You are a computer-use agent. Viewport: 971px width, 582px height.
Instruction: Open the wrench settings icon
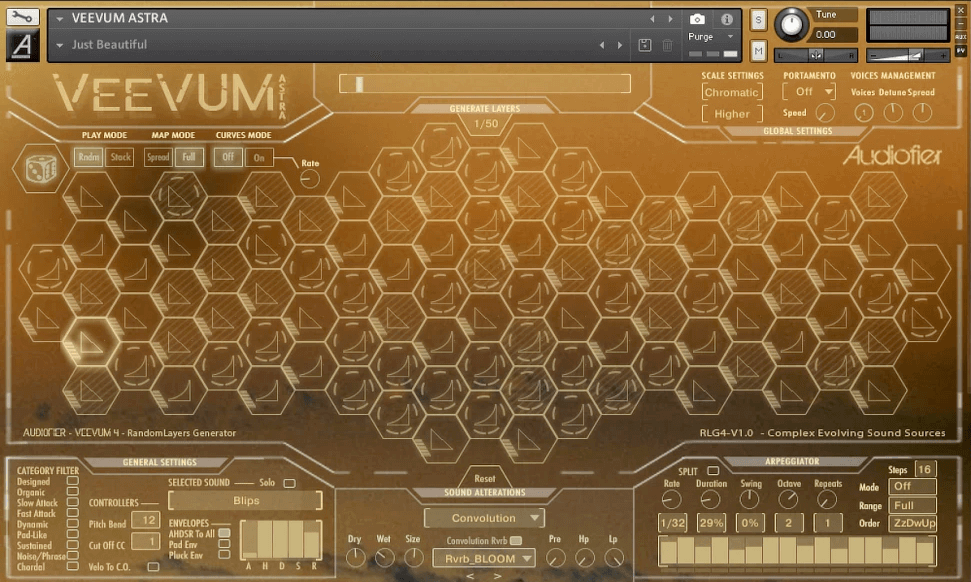[x=23, y=17]
